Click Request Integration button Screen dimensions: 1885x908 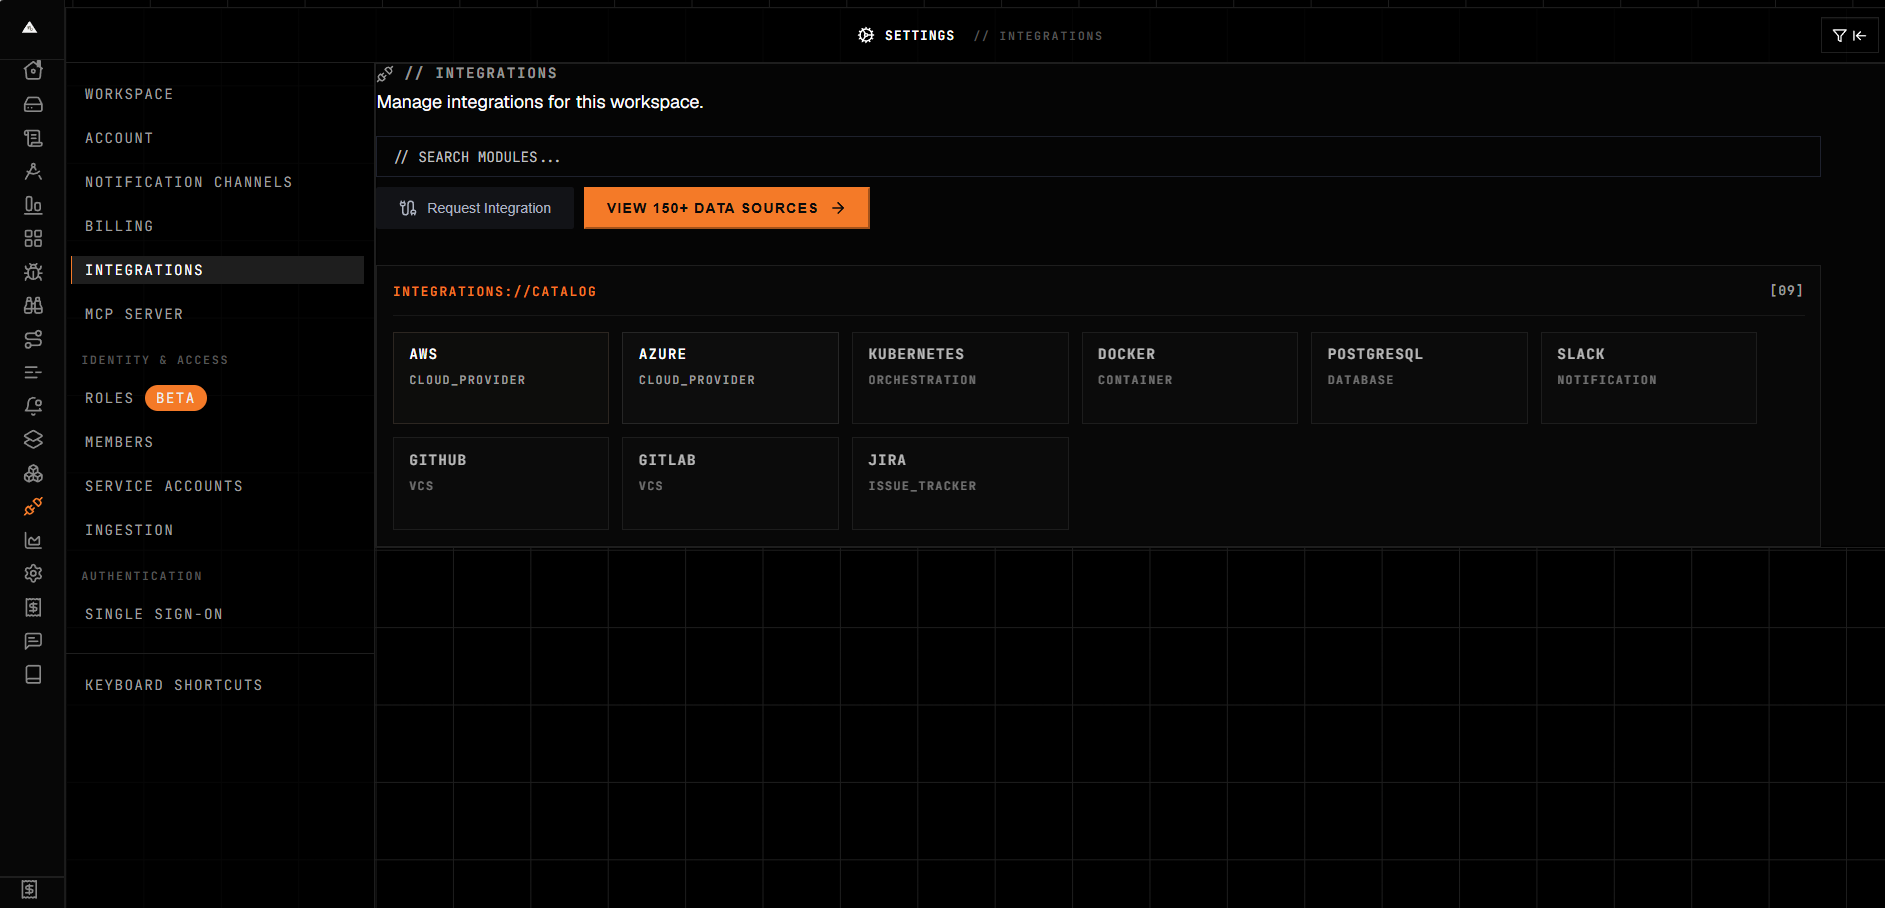(x=475, y=208)
